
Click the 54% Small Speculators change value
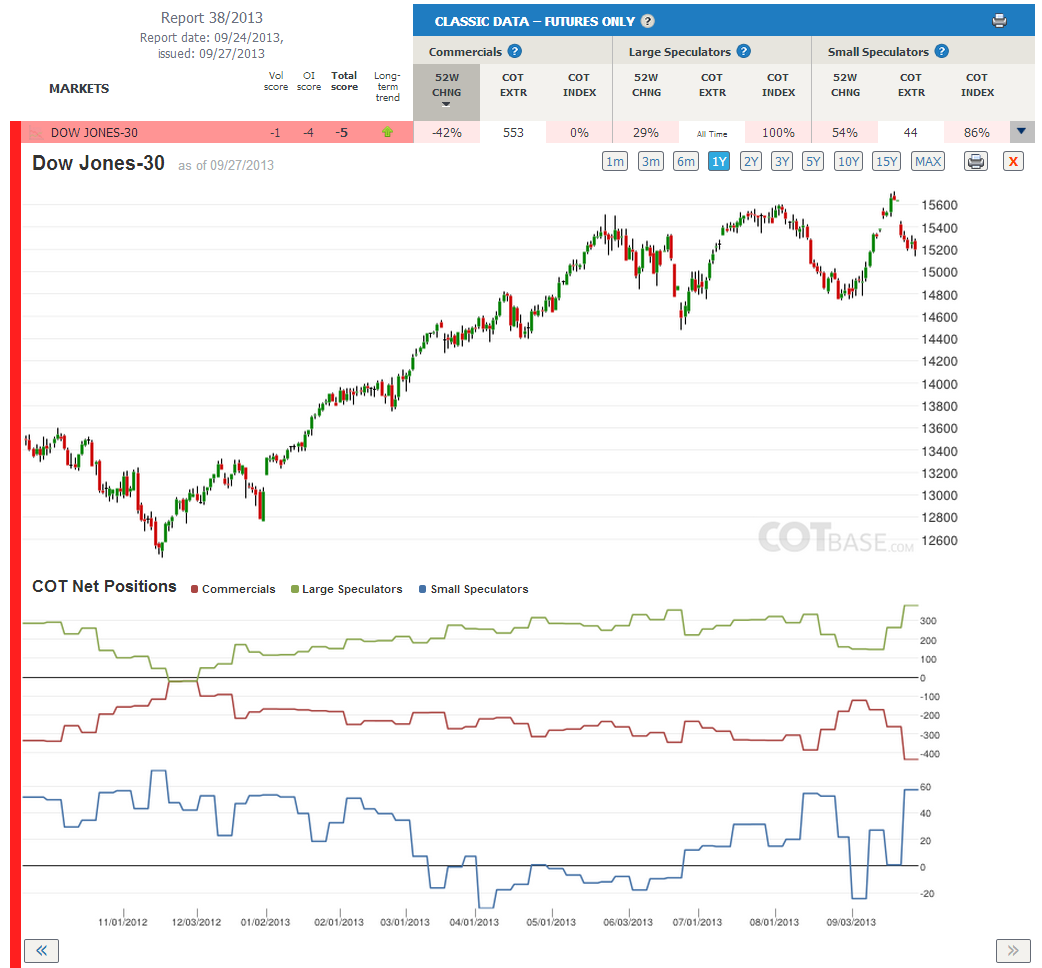845,132
